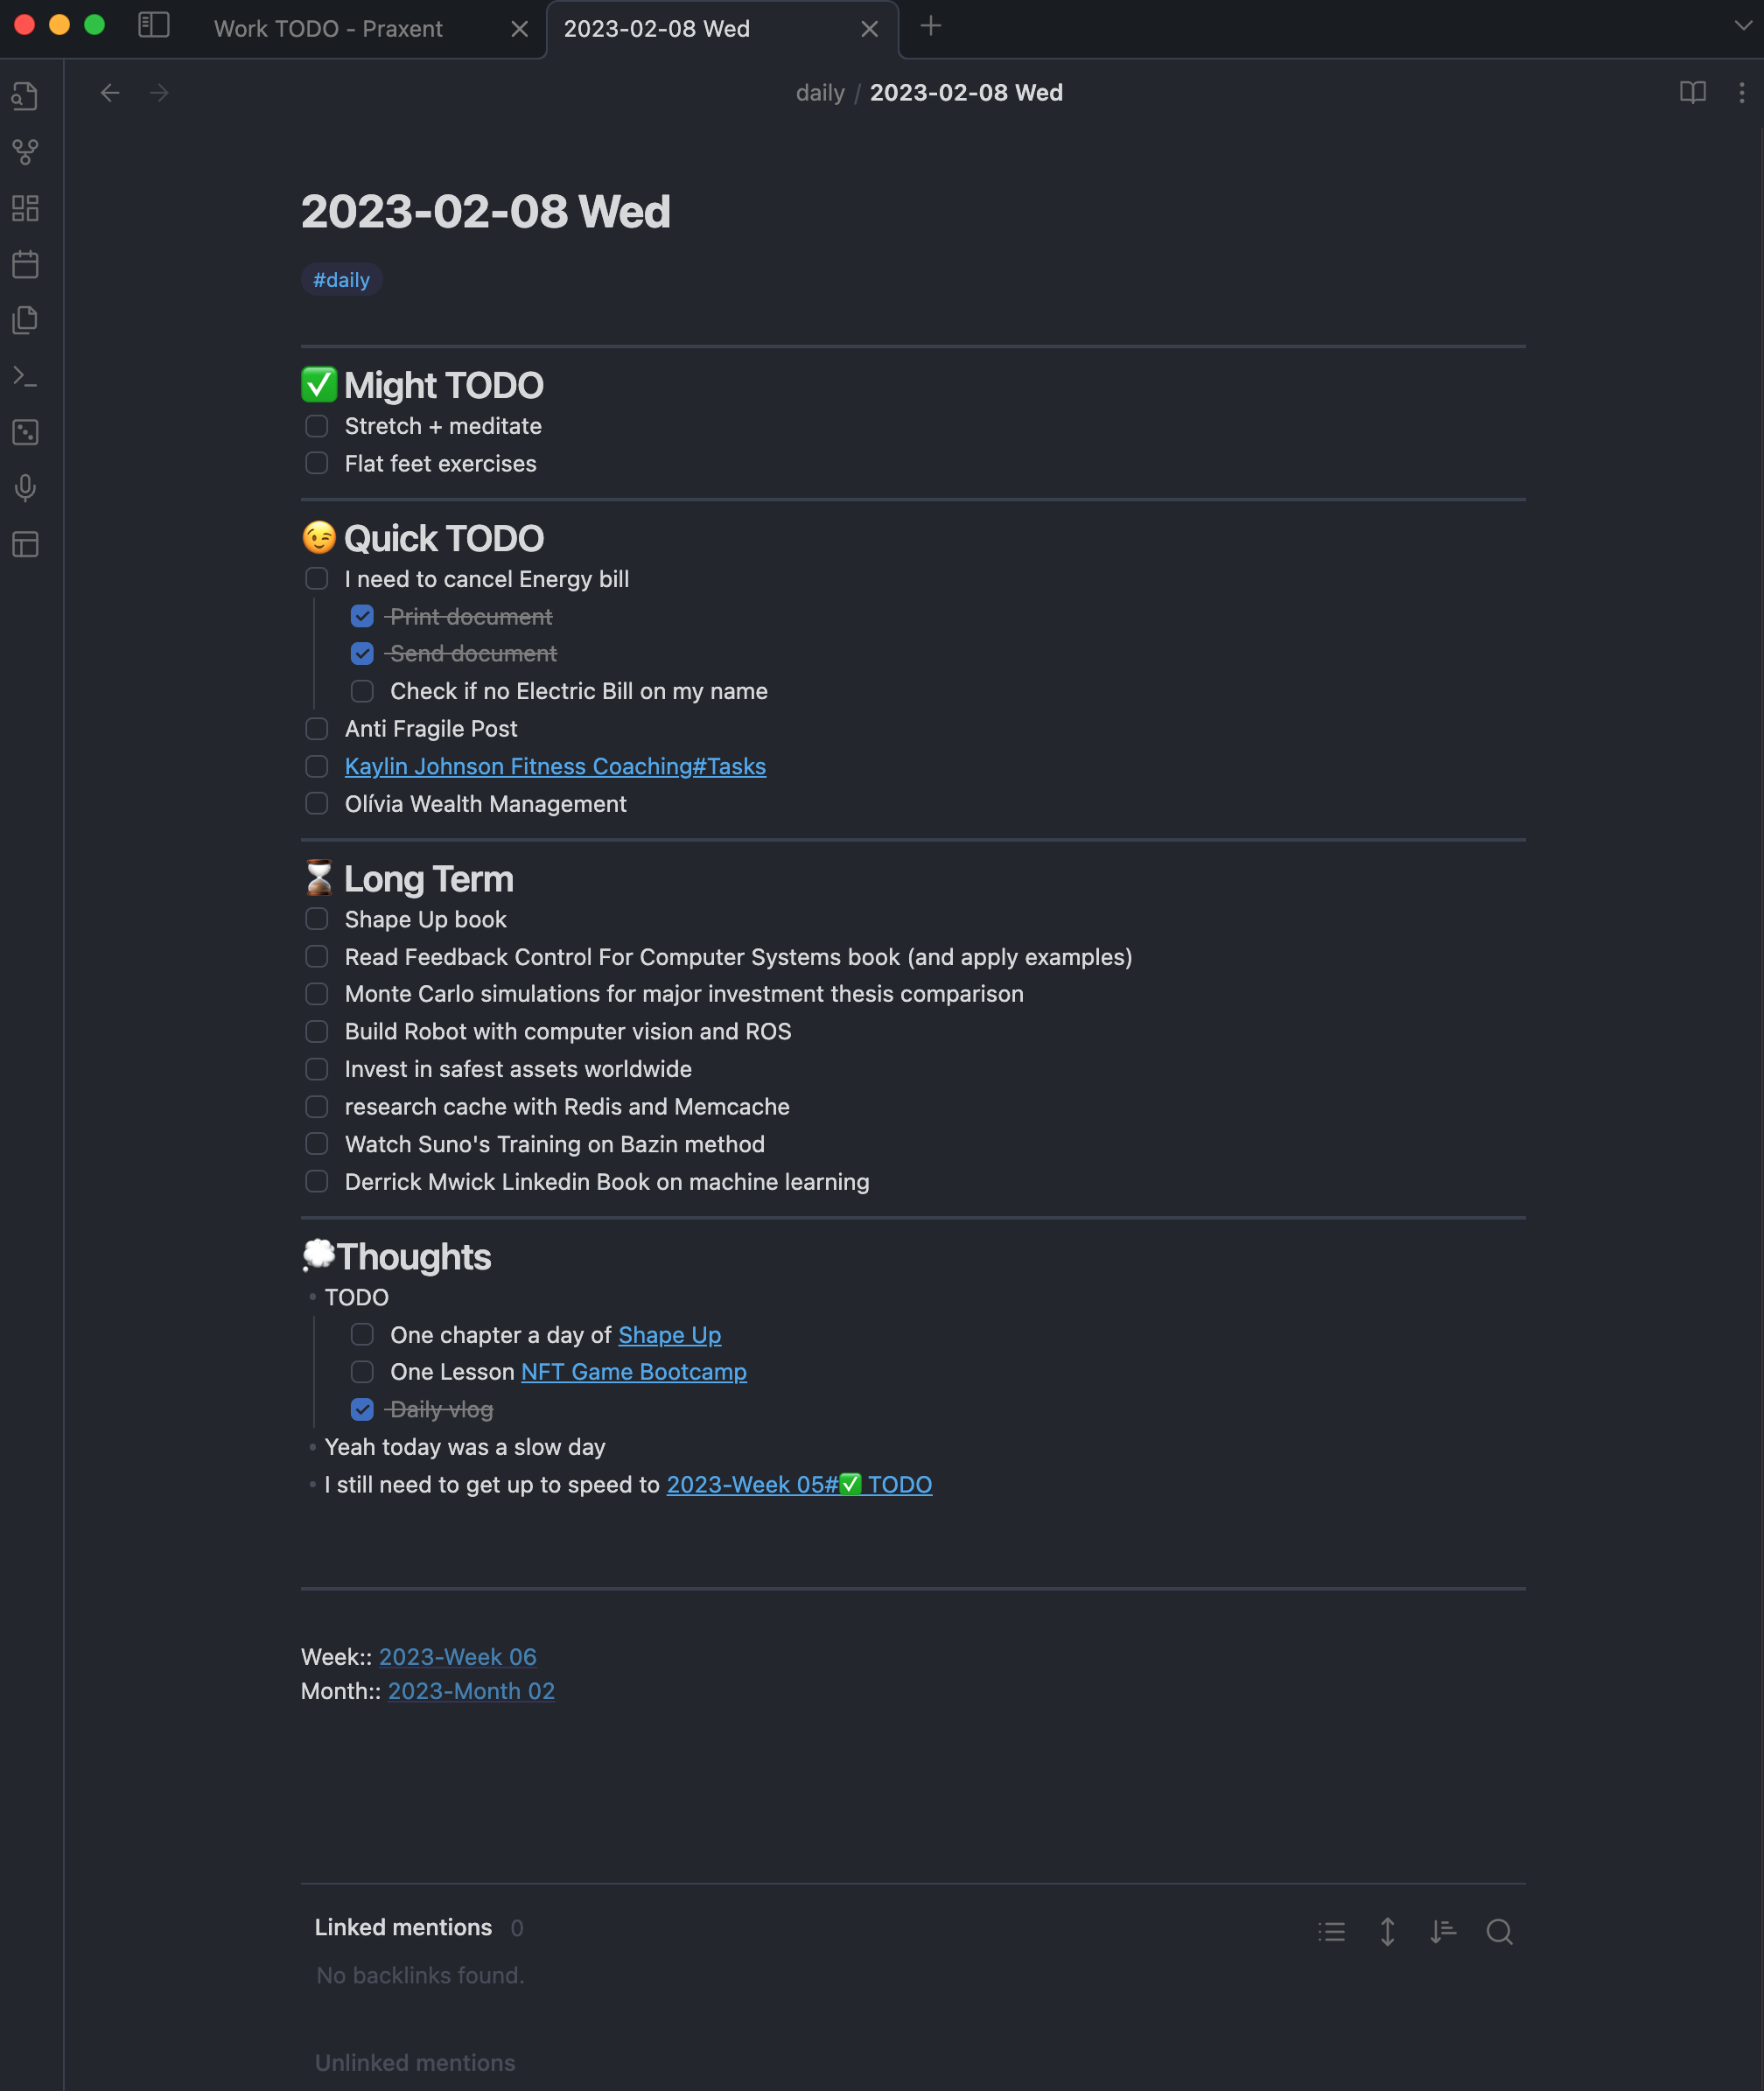Open the quick switcher file icon
The image size is (1764, 2091).
(25, 96)
